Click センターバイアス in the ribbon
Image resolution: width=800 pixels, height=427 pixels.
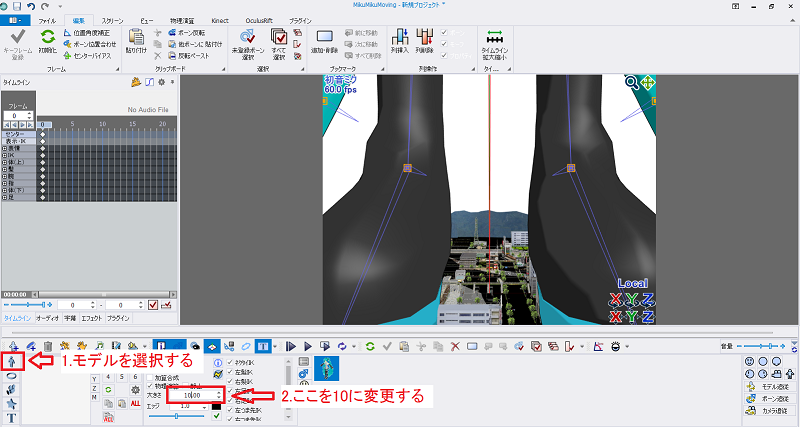pyautogui.click(x=87, y=56)
